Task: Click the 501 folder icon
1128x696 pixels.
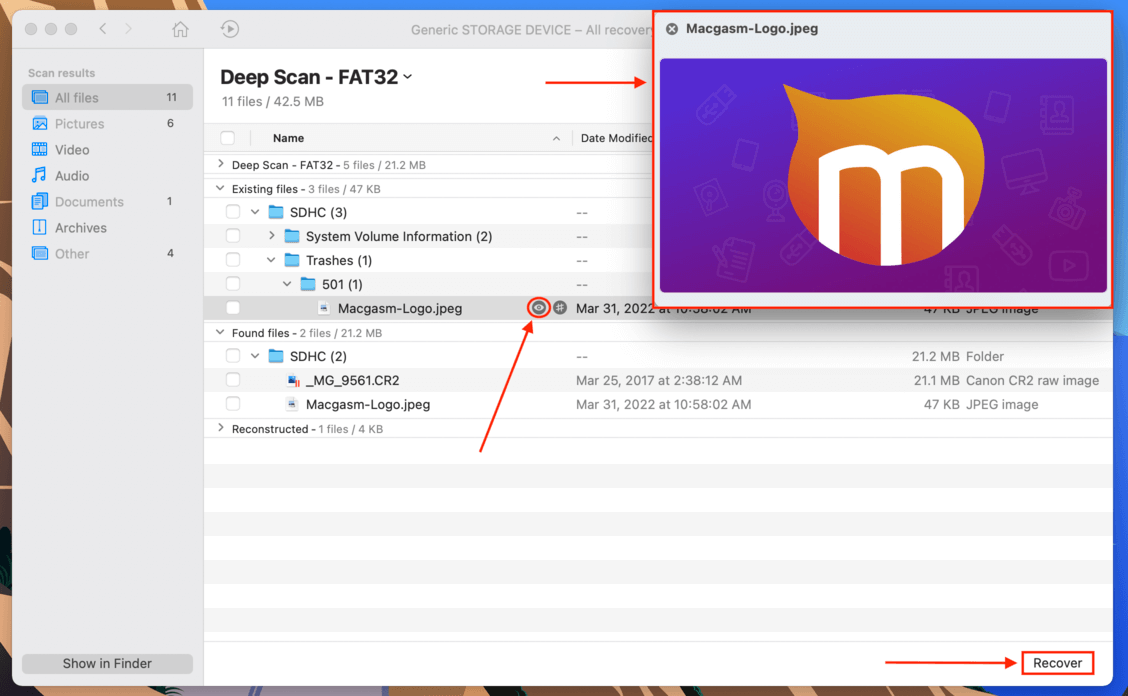Action: pos(308,284)
